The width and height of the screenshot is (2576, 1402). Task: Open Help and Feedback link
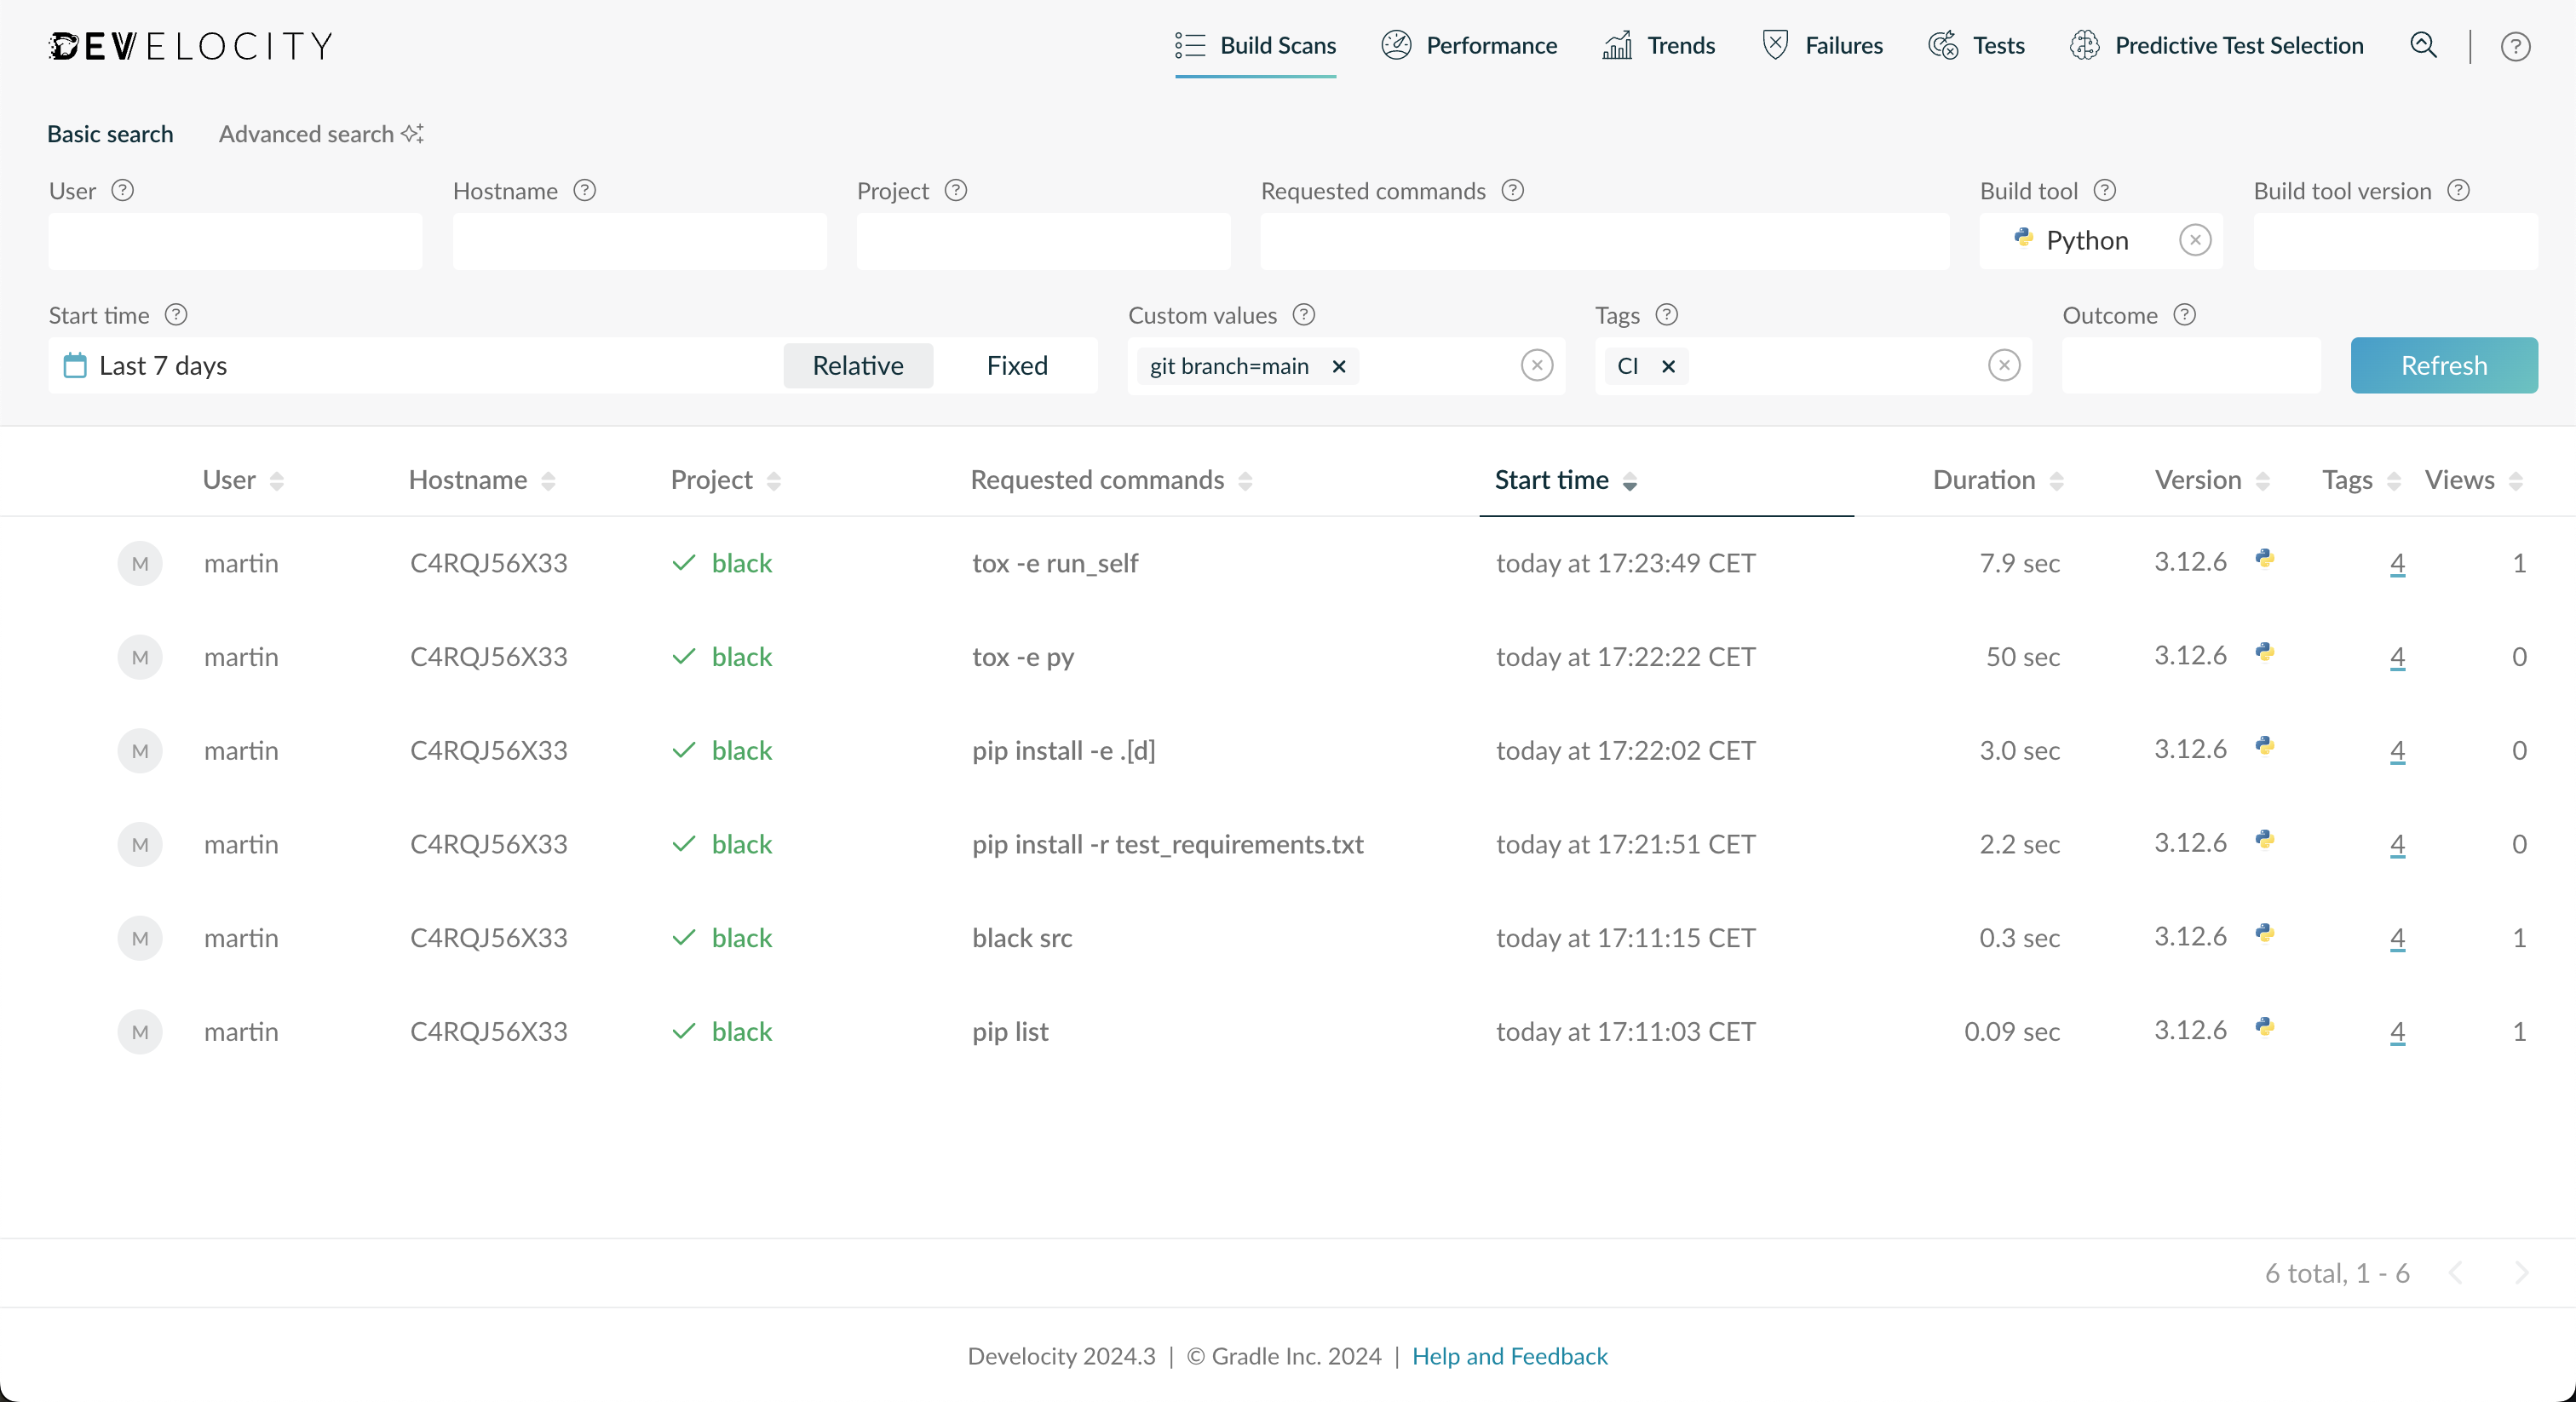(x=1509, y=1355)
